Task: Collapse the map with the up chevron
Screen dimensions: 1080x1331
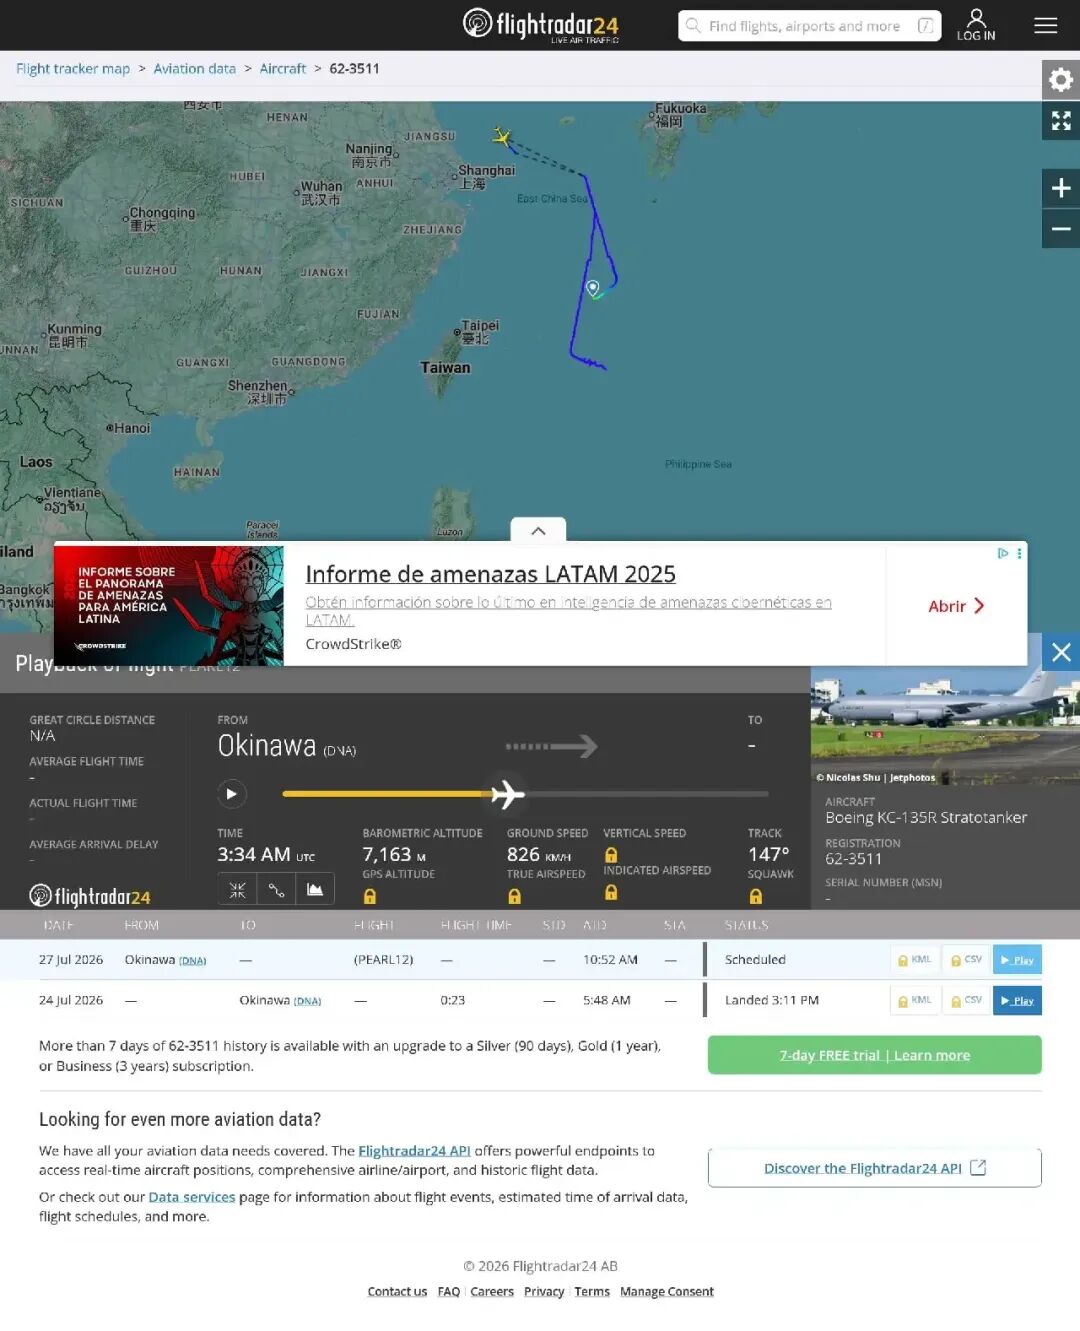Action: (538, 530)
